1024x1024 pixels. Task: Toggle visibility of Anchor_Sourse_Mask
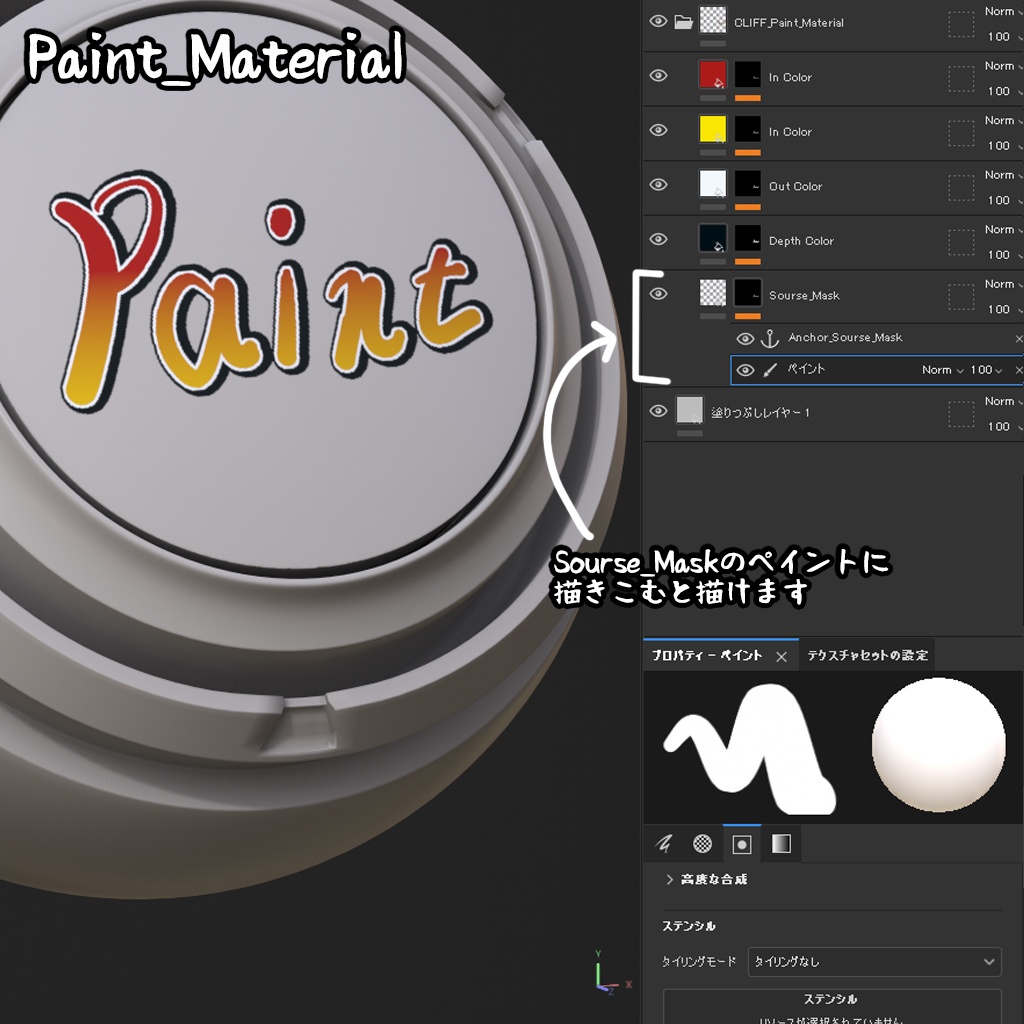pos(746,338)
